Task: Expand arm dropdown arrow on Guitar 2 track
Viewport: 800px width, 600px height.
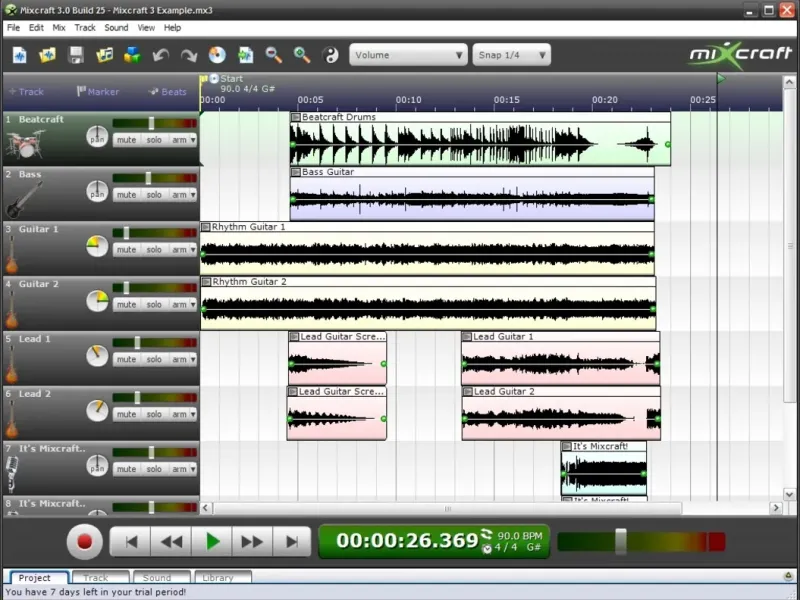Action: coord(193,305)
